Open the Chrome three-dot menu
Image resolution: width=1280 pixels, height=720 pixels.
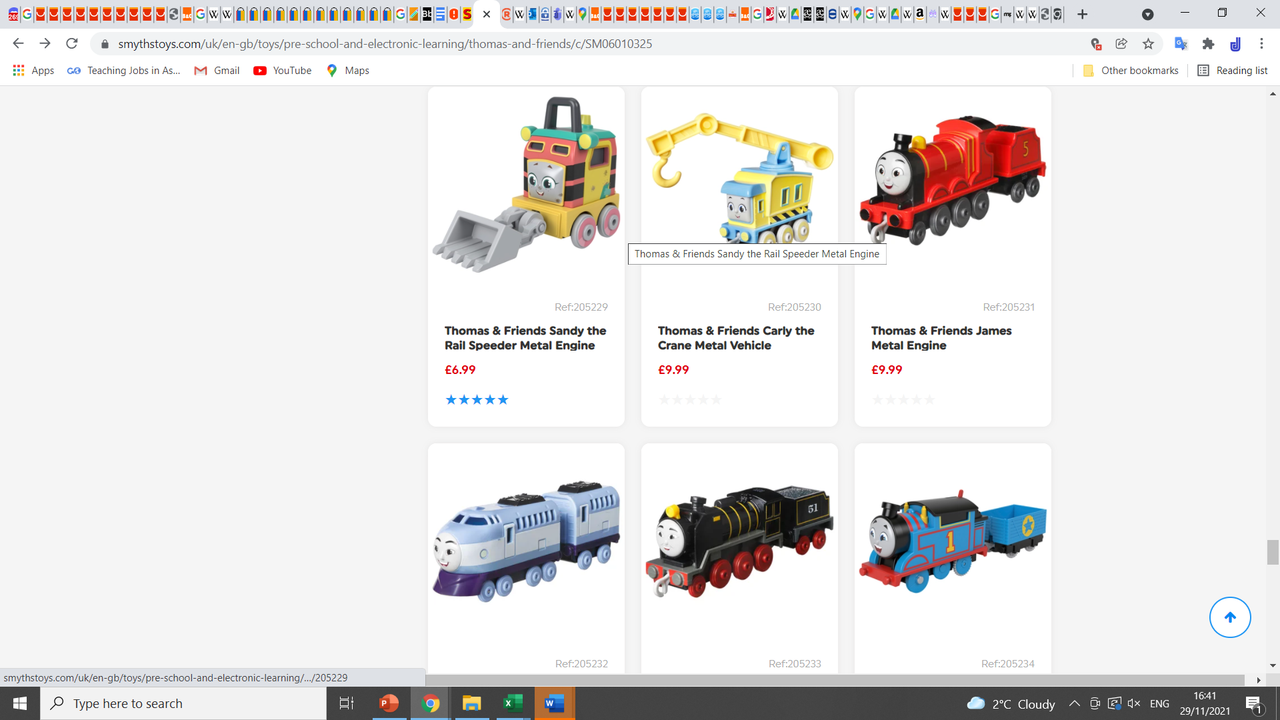(1263, 44)
